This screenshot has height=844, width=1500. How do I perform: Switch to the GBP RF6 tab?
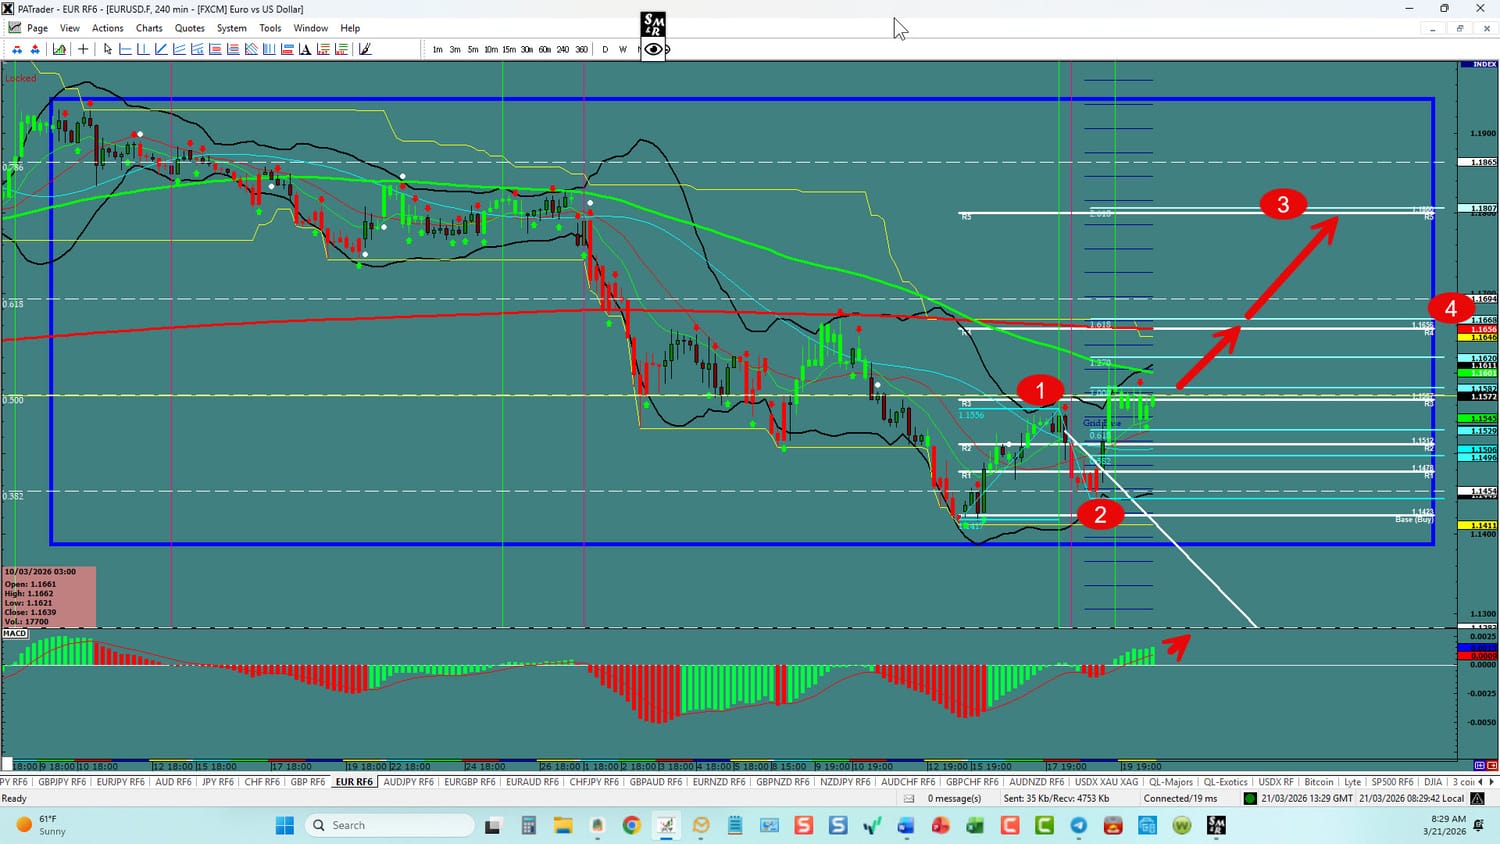pyautogui.click(x=308, y=782)
